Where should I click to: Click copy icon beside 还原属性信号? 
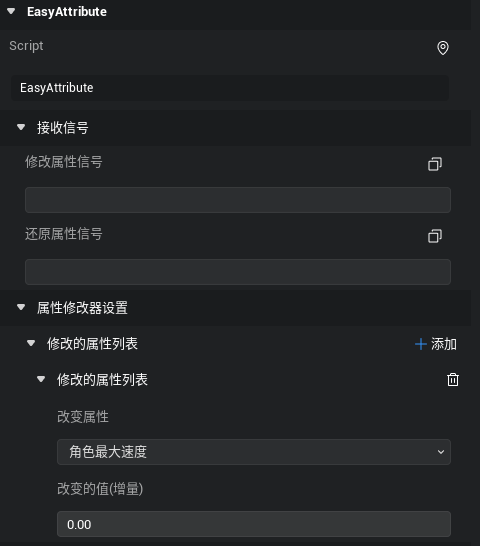pyautogui.click(x=435, y=236)
